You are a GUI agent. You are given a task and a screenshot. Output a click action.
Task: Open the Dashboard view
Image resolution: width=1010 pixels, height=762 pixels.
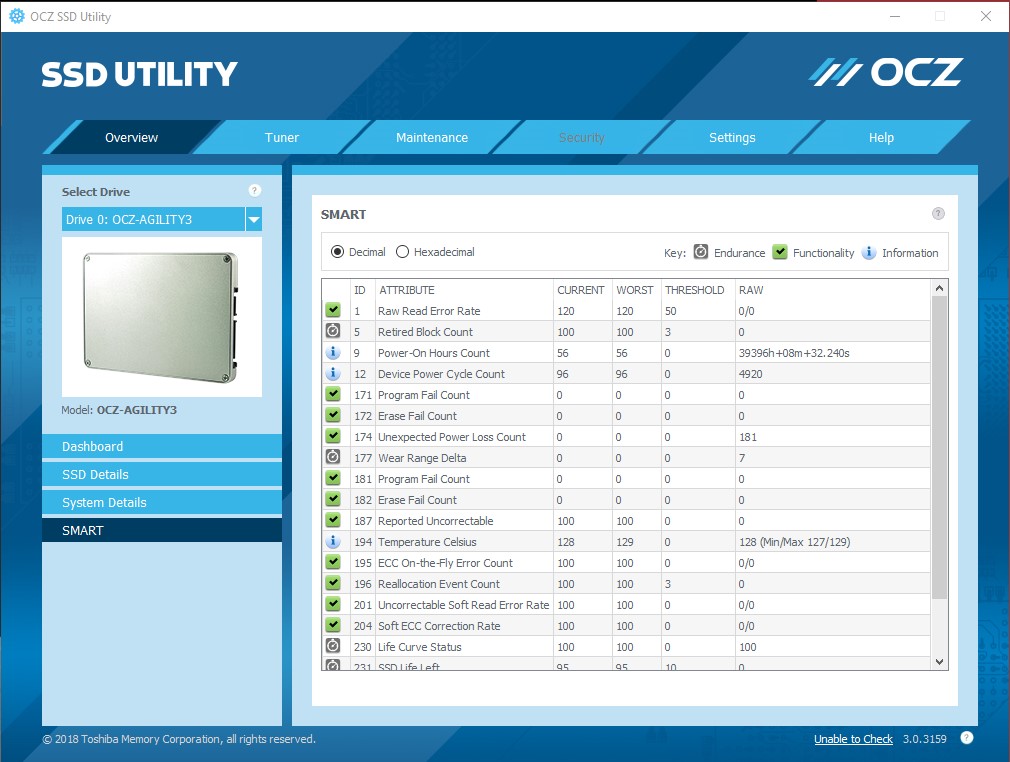[x=161, y=446]
